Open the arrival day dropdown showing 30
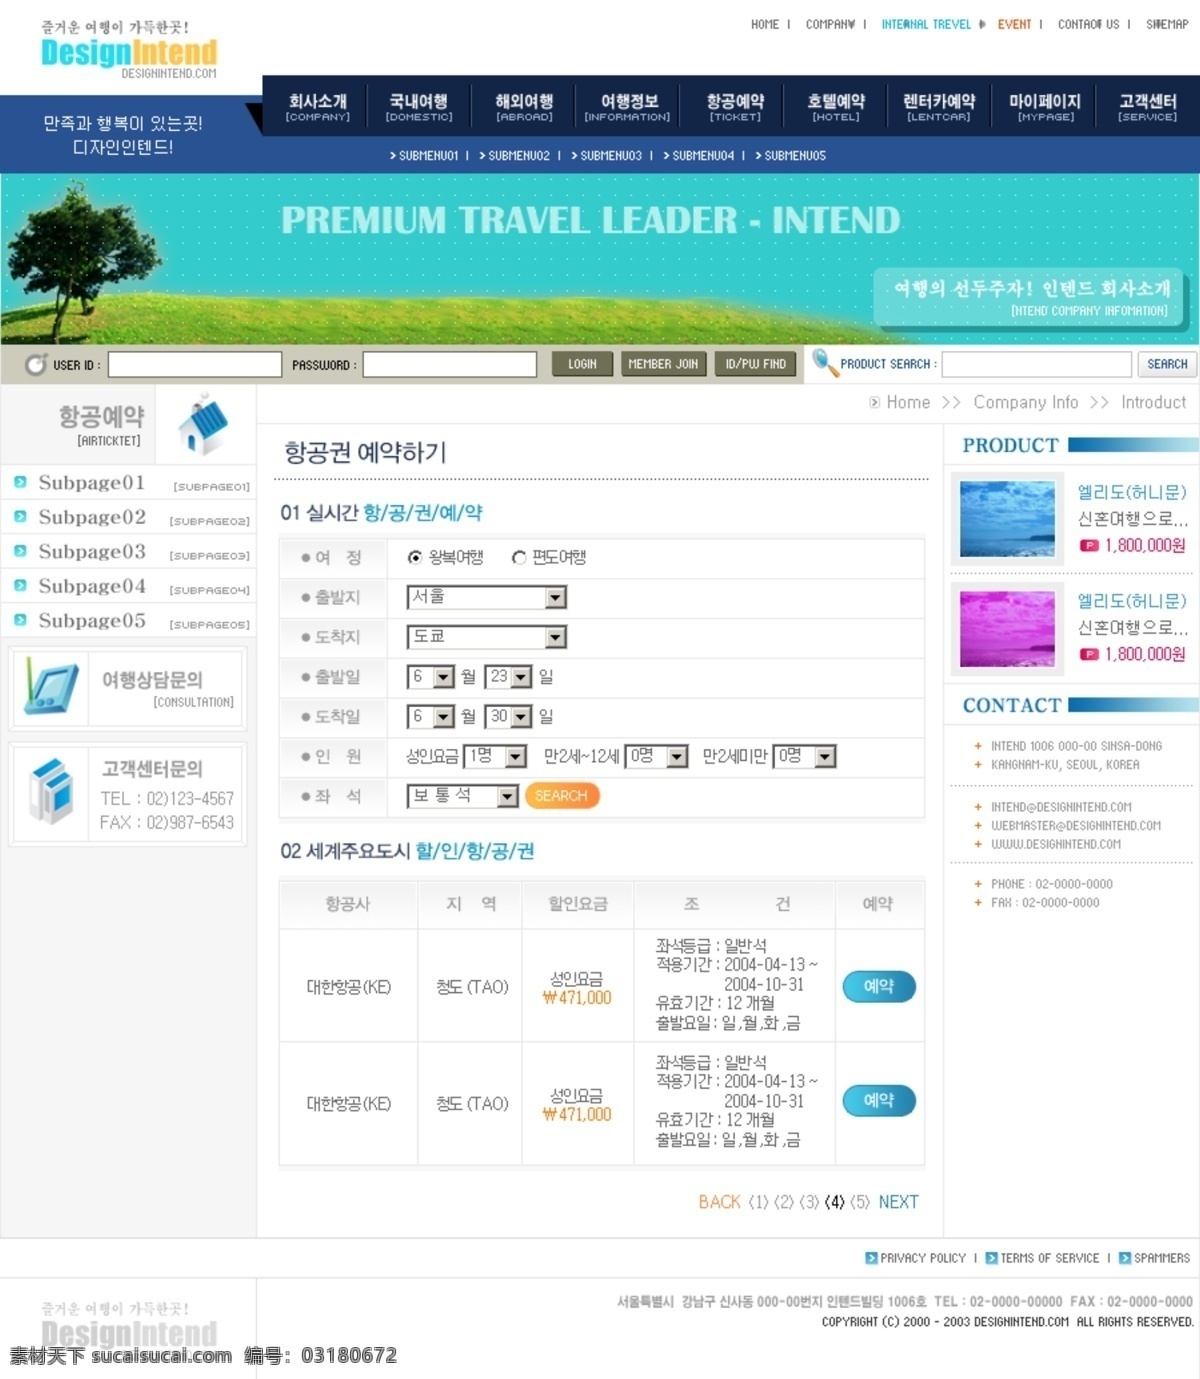 point(508,717)
